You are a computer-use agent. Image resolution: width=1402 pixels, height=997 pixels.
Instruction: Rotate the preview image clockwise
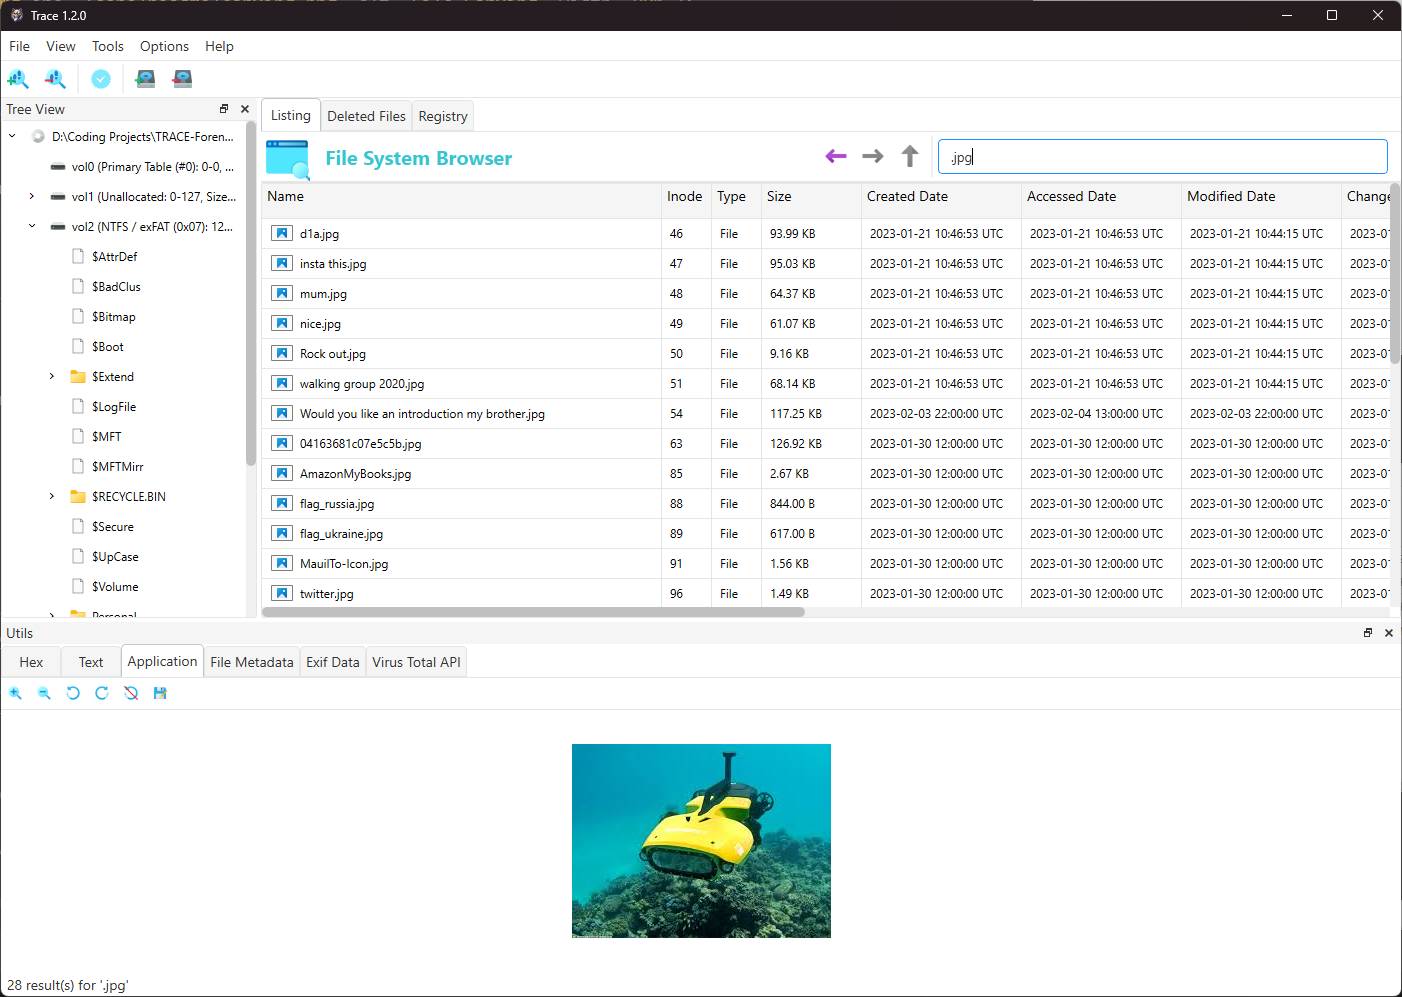[101, 693]
